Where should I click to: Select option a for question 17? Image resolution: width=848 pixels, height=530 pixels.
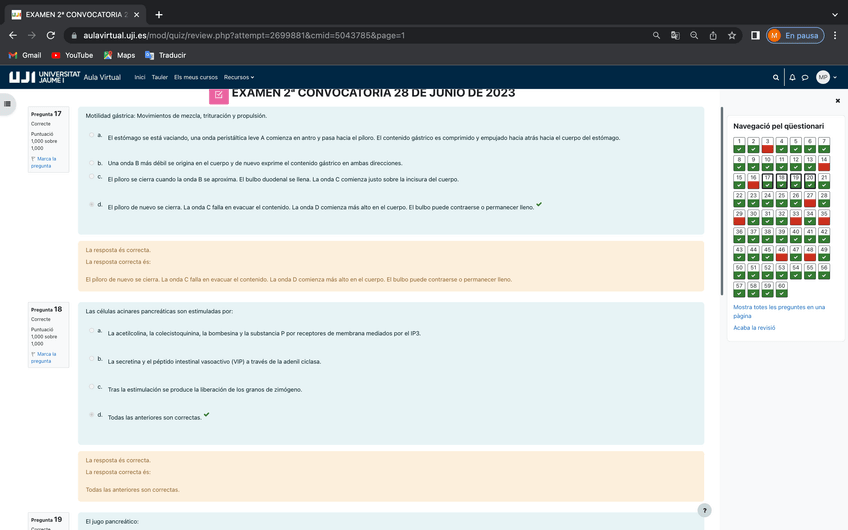click(91, 135)
